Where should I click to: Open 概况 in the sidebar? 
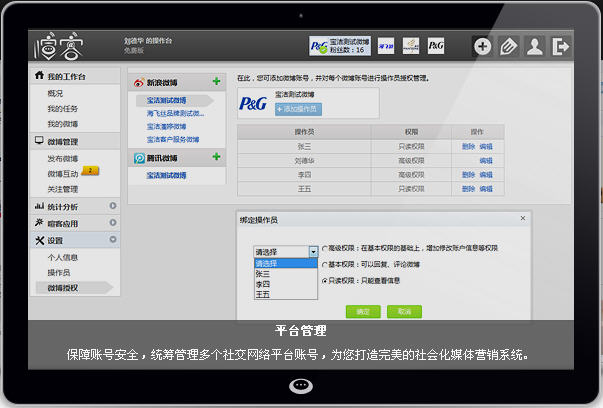55,93
